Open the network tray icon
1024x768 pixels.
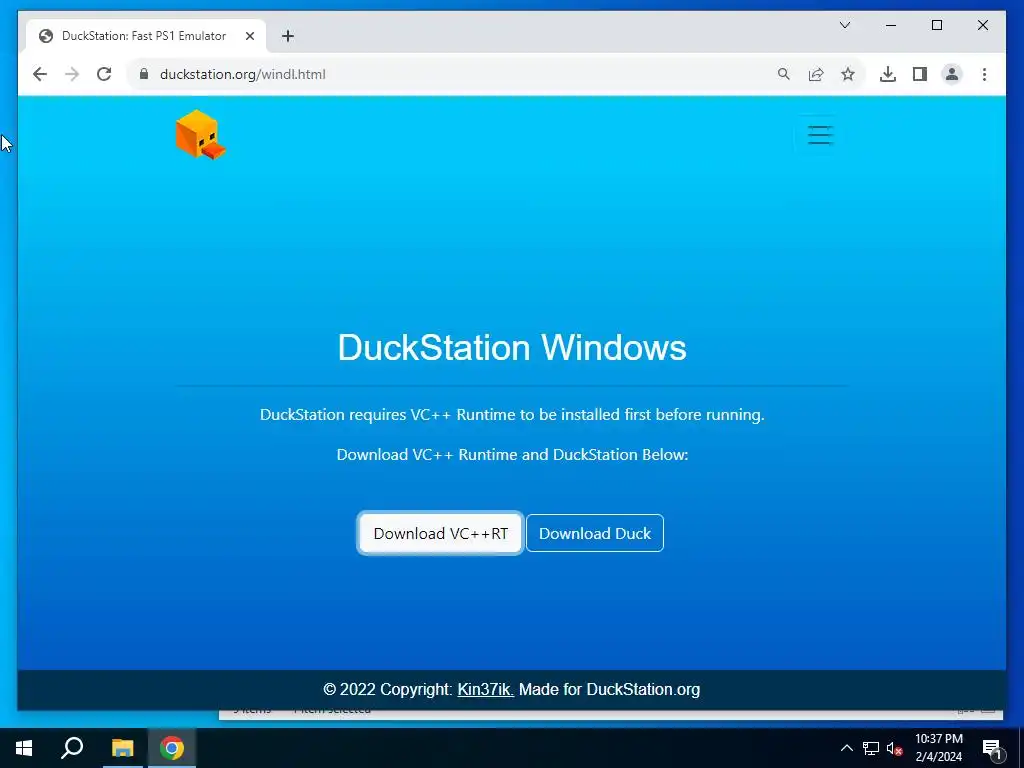tap(871, 748)
